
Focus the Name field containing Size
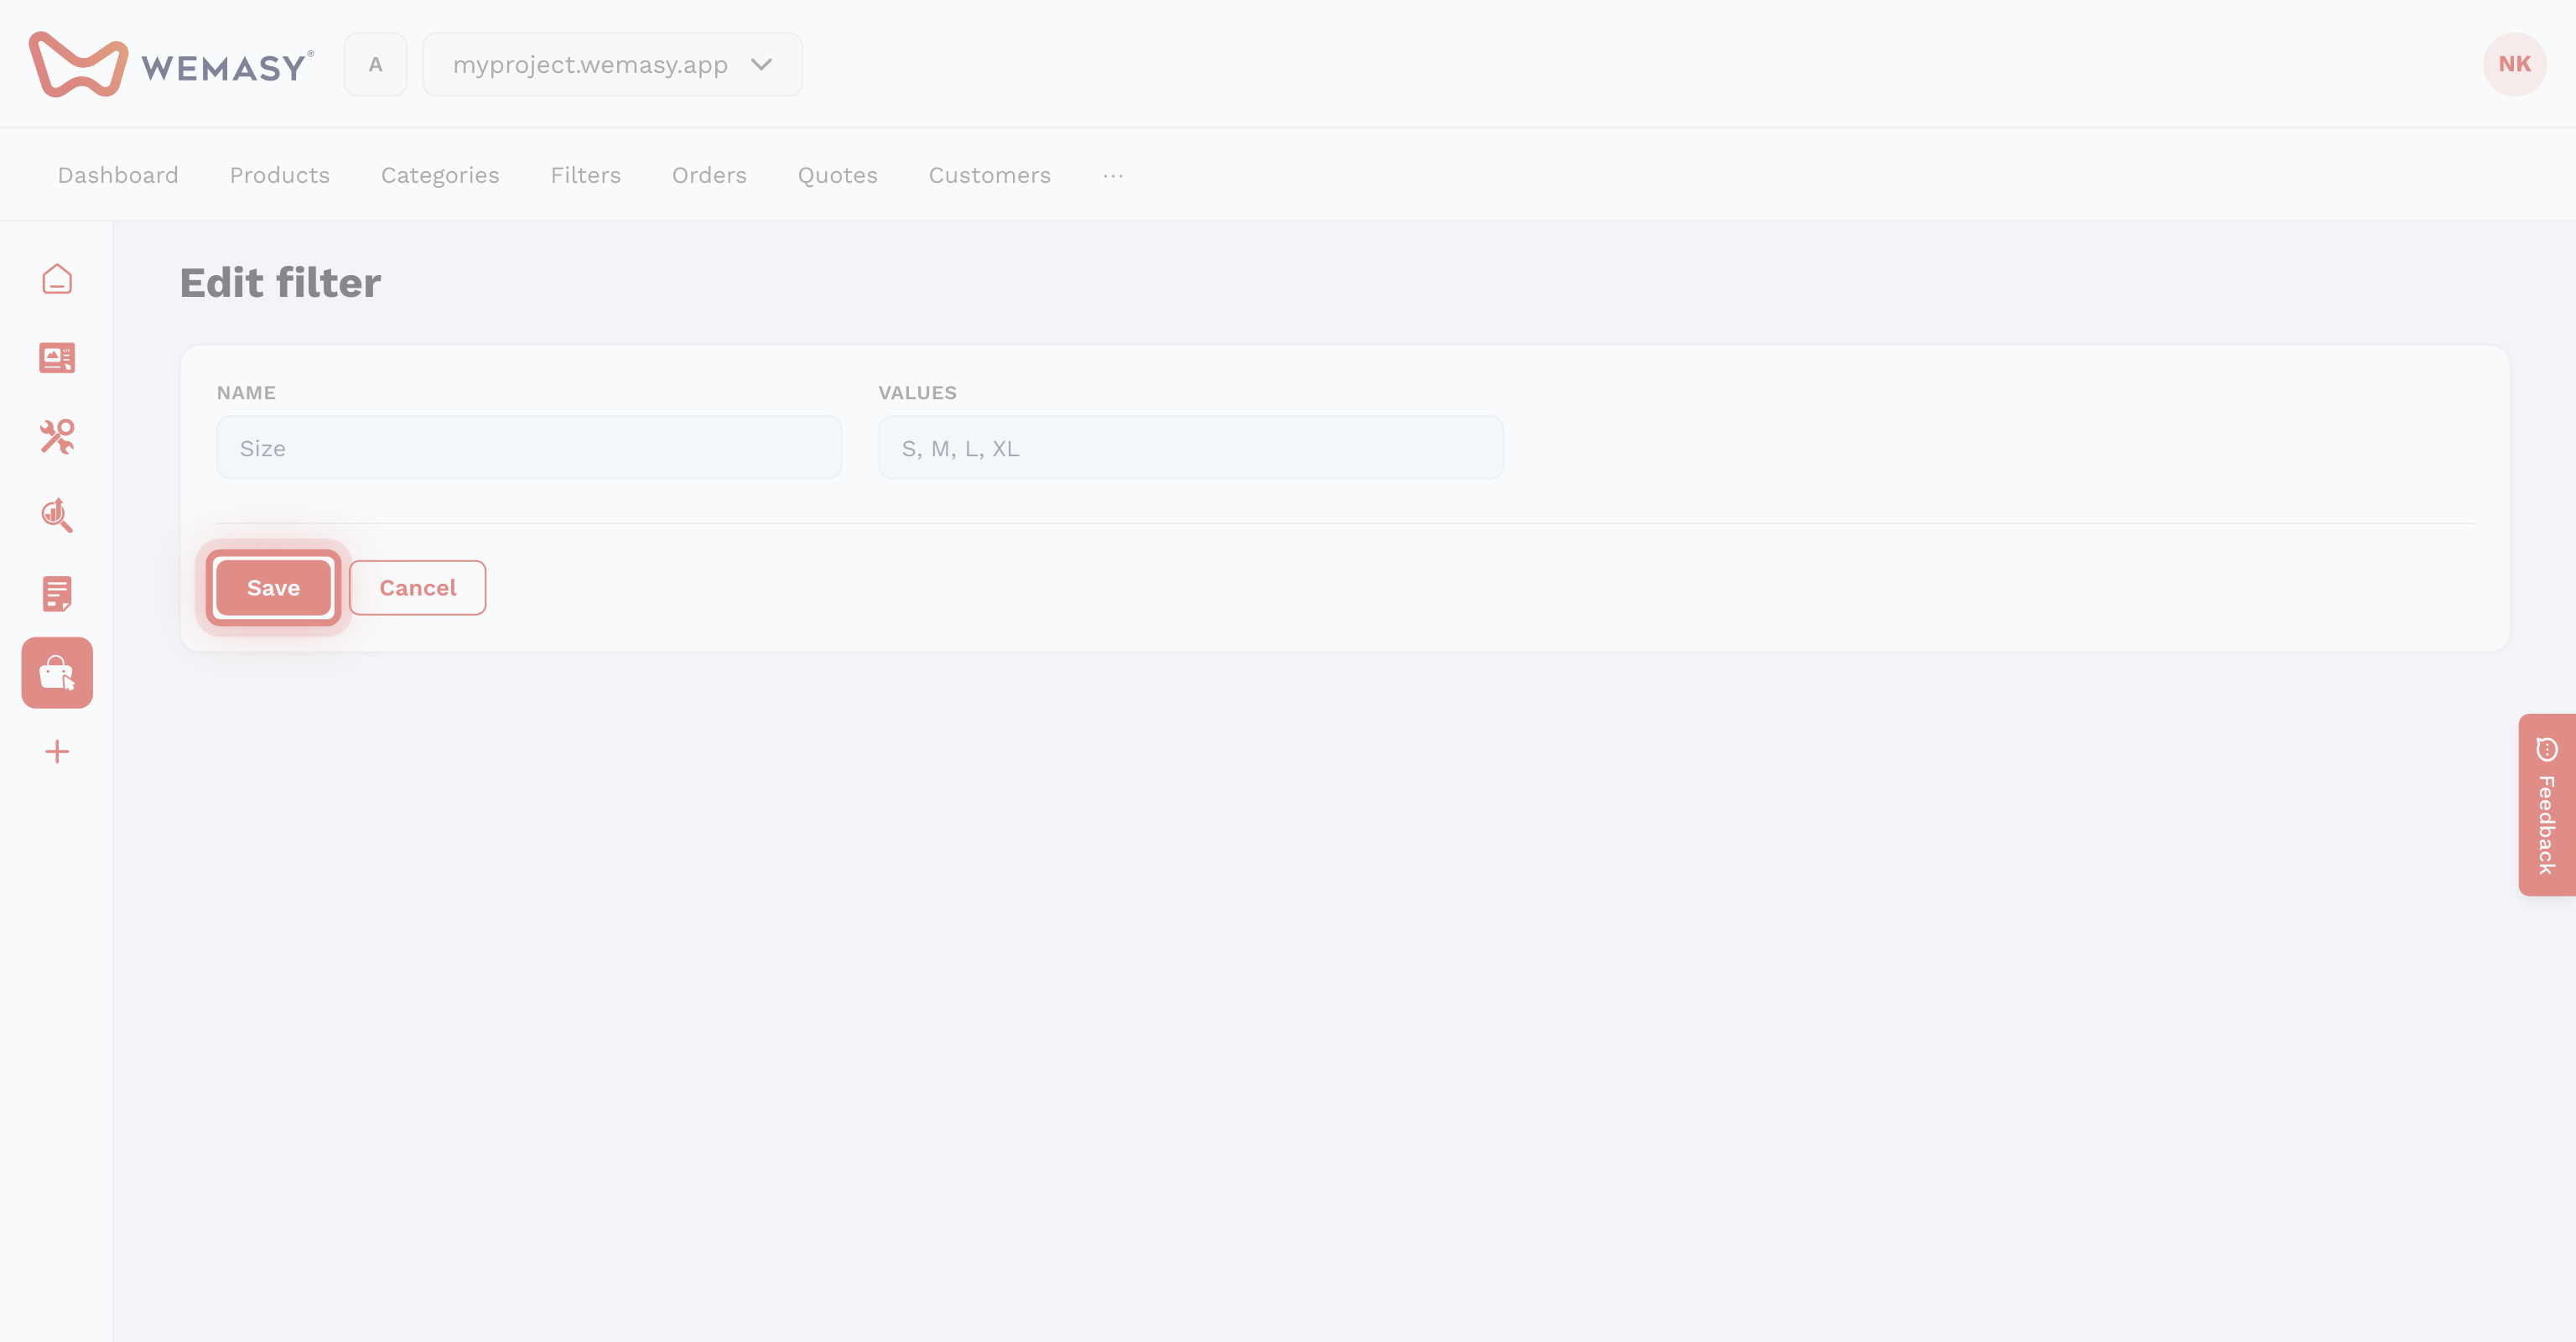coord(529,448)
